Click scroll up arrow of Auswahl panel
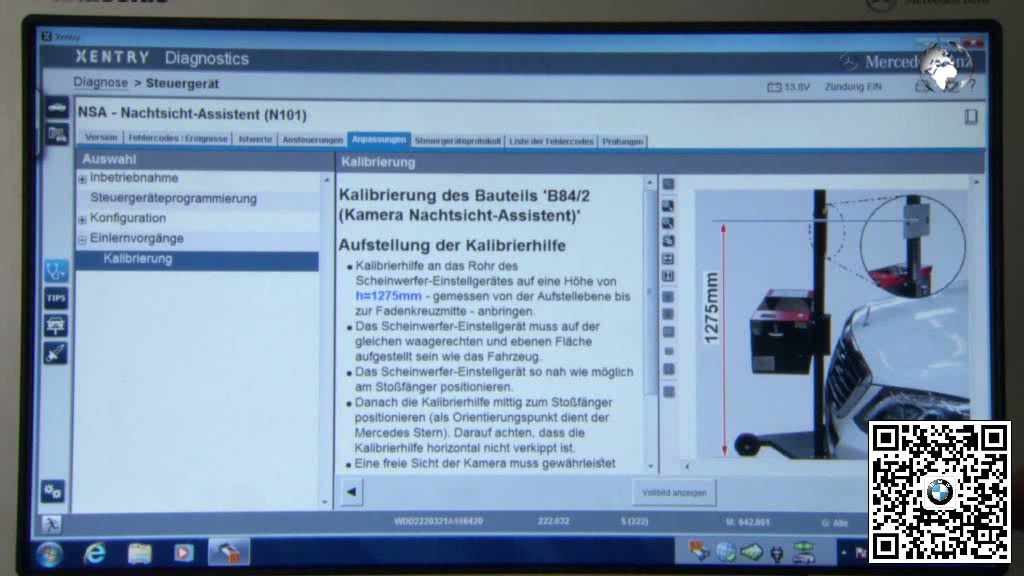 pyautogui.click(x=327, y=180)
